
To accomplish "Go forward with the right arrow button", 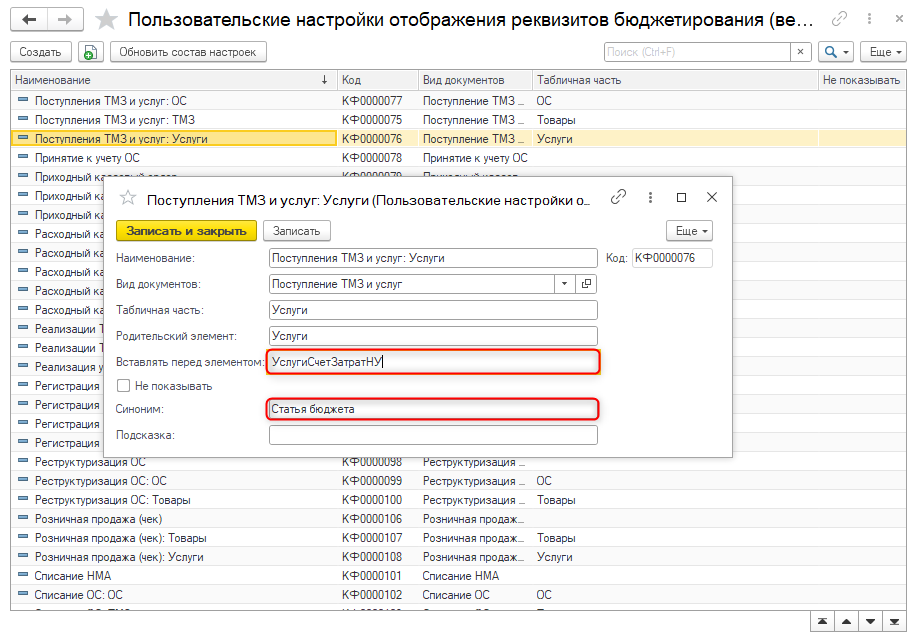I will pos(65,19).
